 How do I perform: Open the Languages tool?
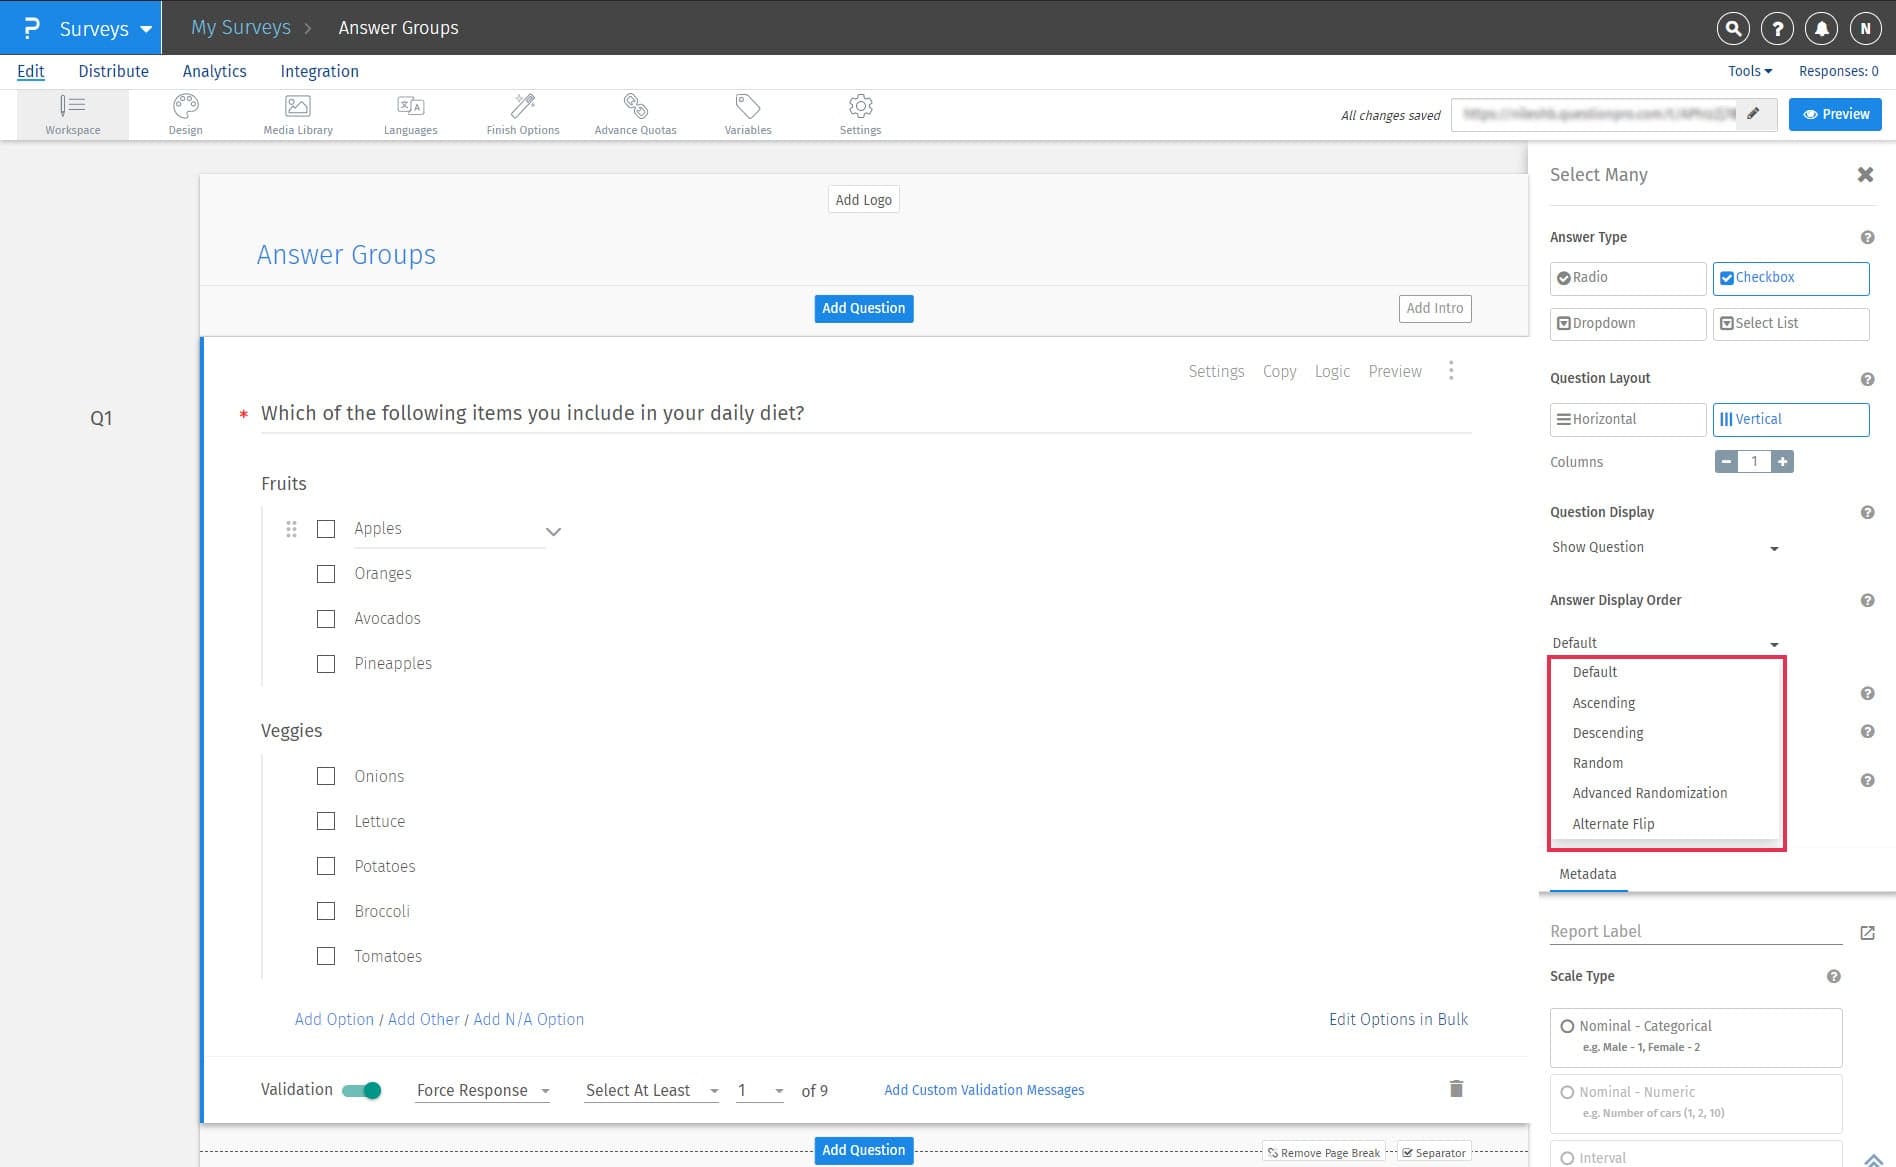point(410,114)
